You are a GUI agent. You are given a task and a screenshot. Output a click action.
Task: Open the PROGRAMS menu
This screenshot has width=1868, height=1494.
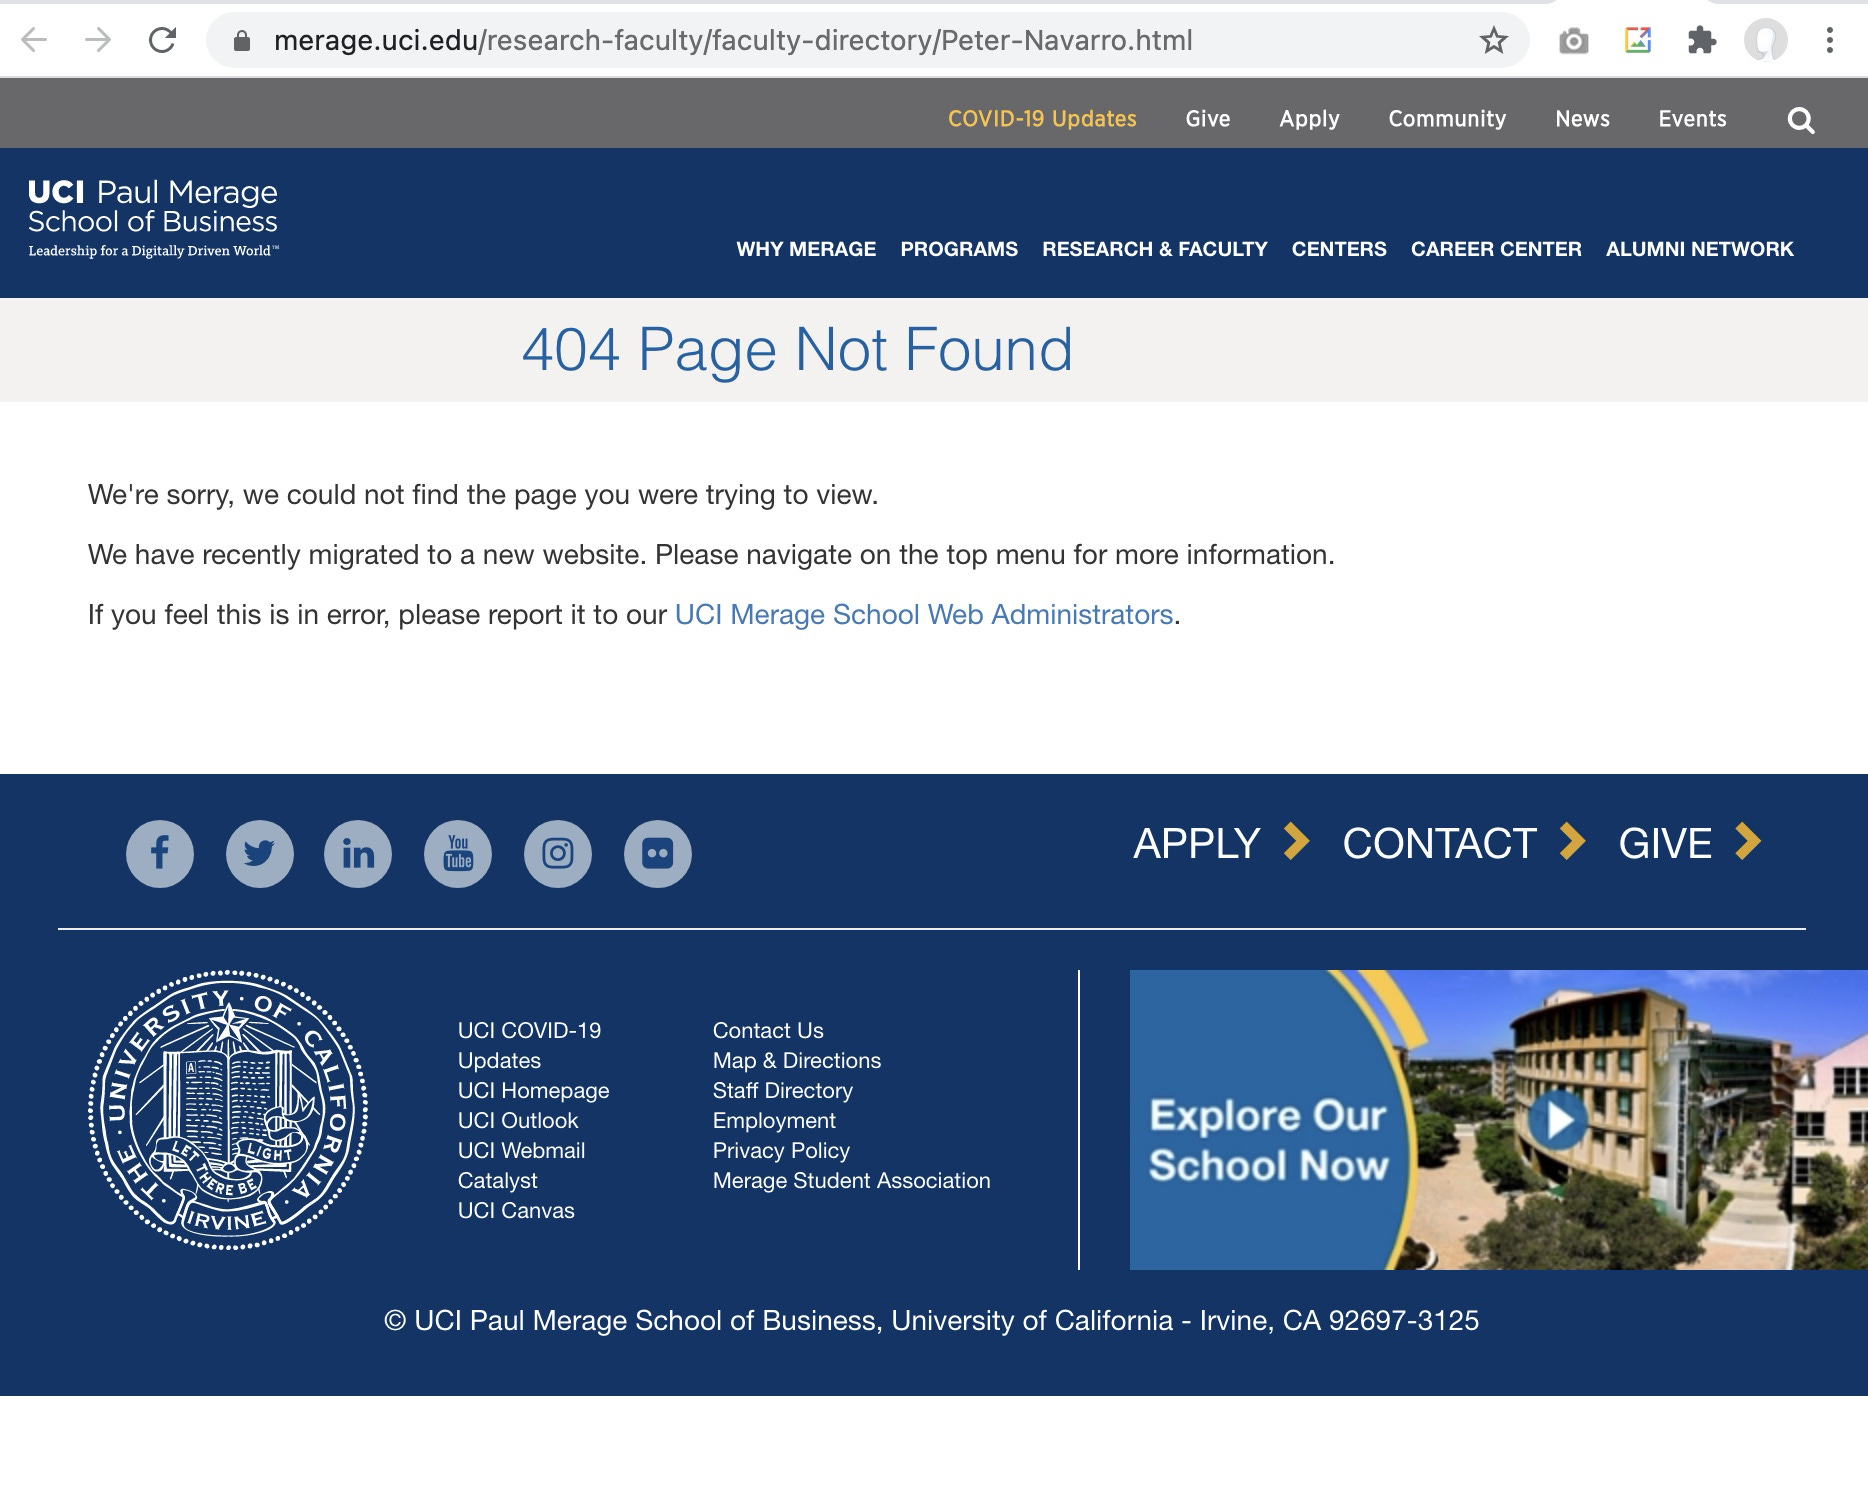959,249
